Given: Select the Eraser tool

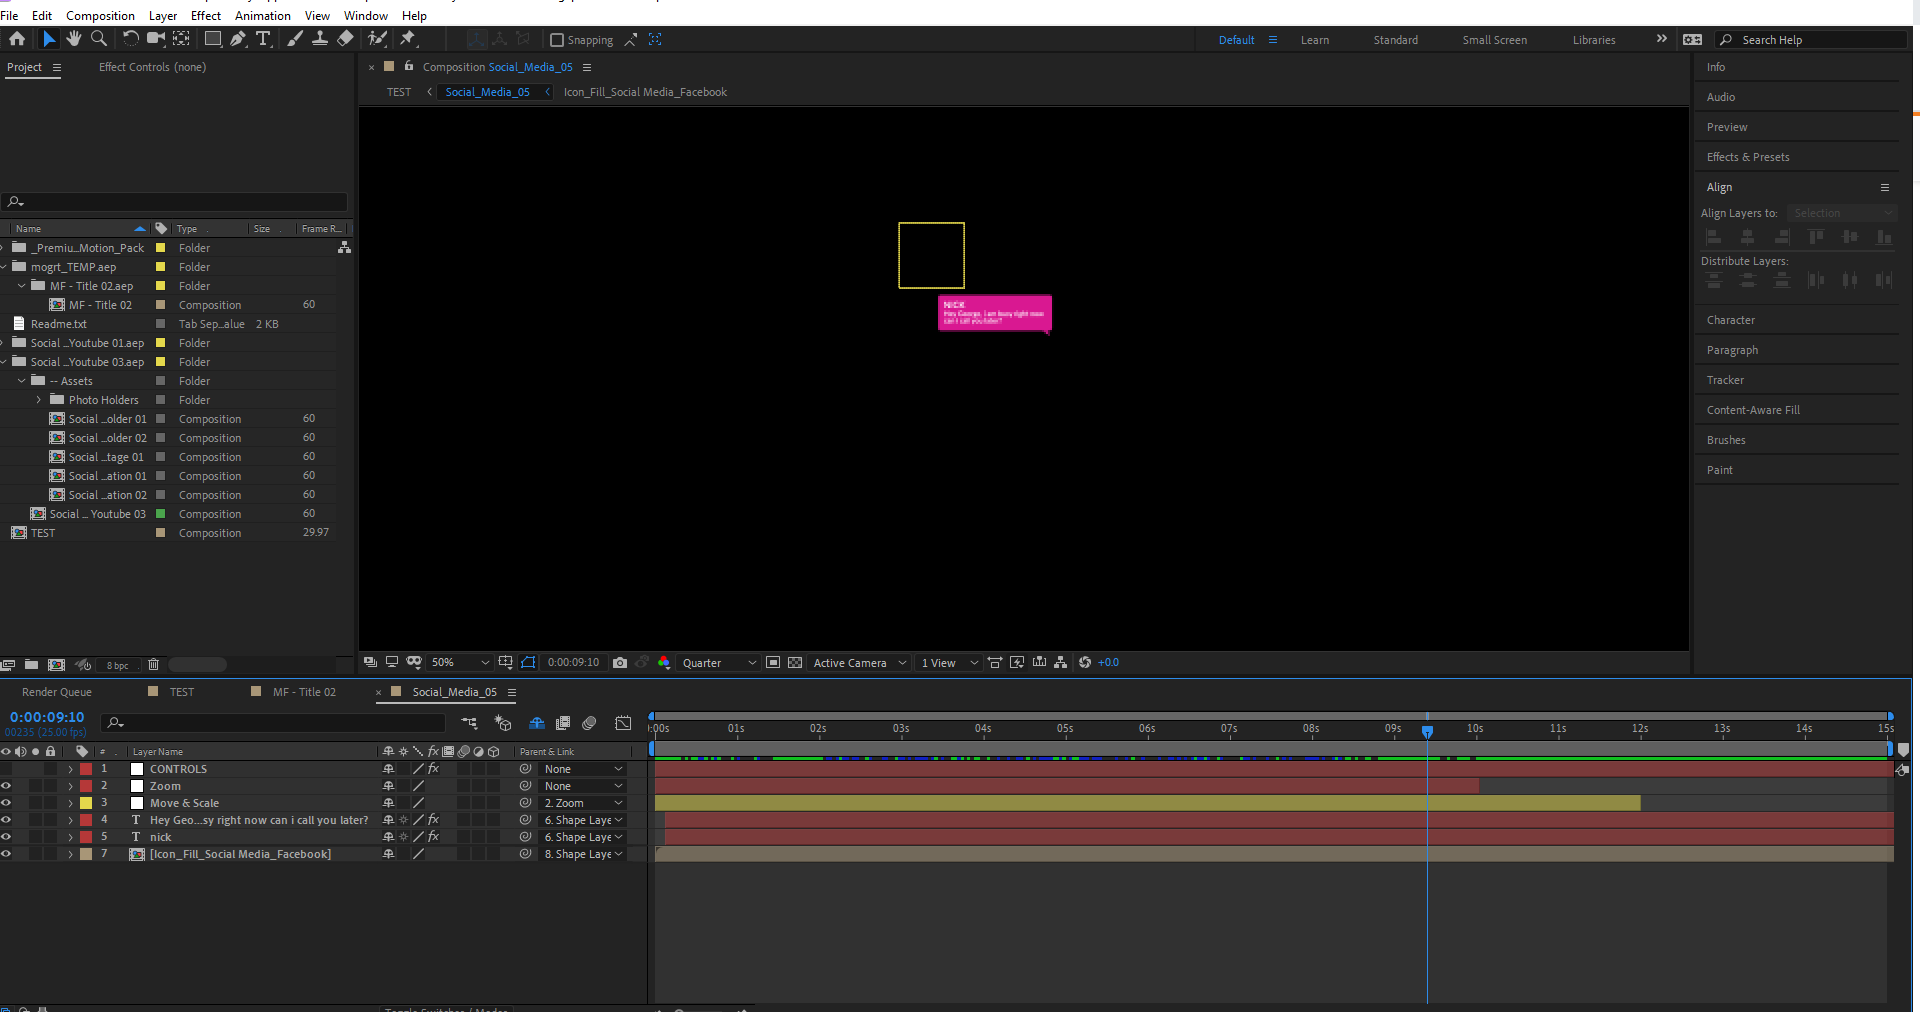Looking at the screenshot, I should click(x=345, y=39).
